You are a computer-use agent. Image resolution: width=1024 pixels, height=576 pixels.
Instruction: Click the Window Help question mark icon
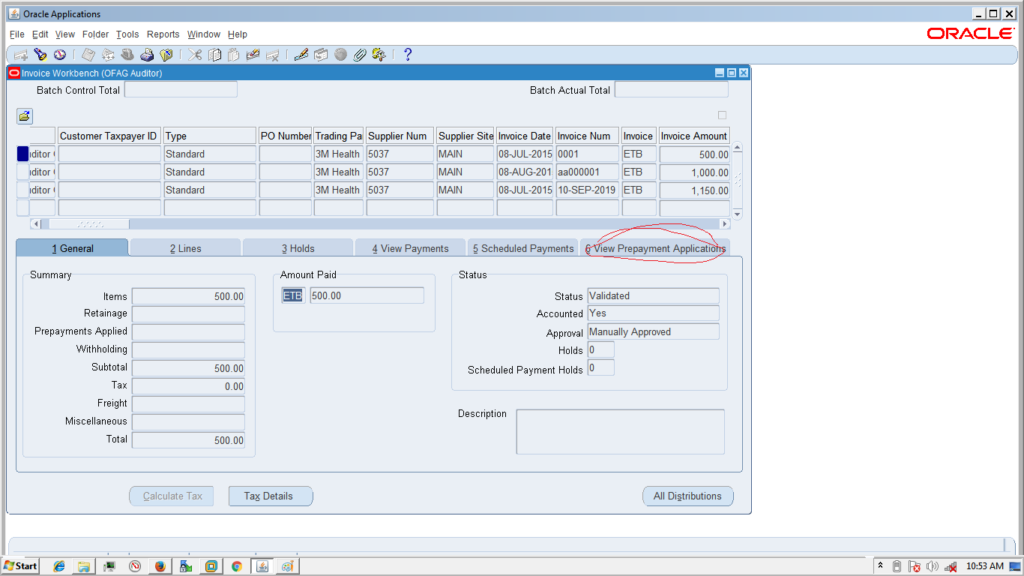coord(408,55)
